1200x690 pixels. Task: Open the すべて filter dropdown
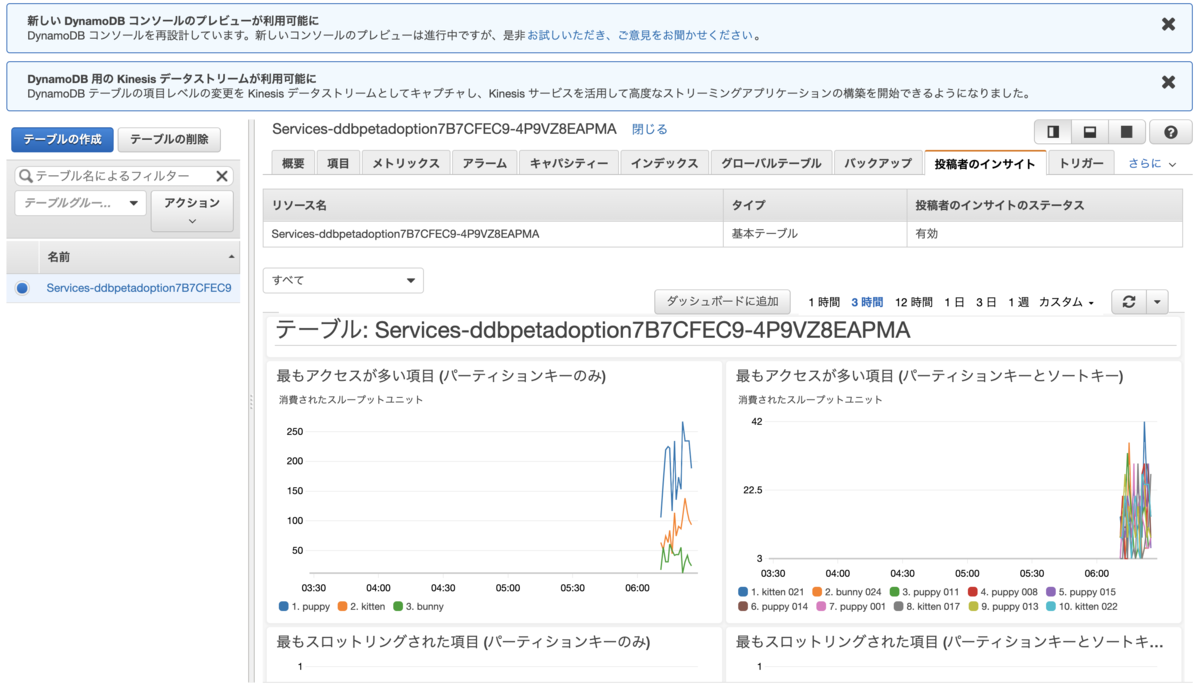click(x=343, y=281)
